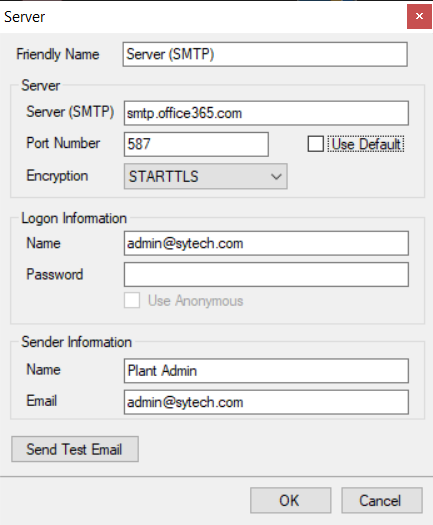The height and width of the screenshot is (525, 433).
Task: Click the Port Number label
Action: click(x=63, y=143)
